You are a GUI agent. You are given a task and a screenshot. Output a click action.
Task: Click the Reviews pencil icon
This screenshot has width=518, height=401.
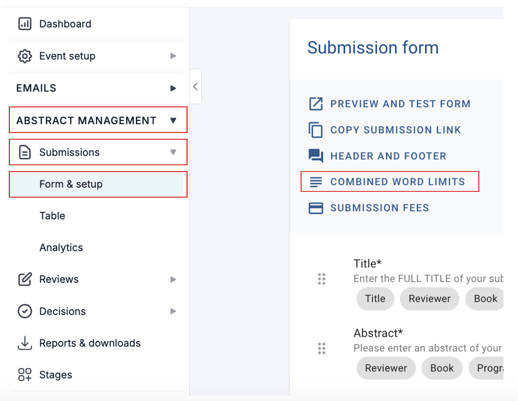25,279
